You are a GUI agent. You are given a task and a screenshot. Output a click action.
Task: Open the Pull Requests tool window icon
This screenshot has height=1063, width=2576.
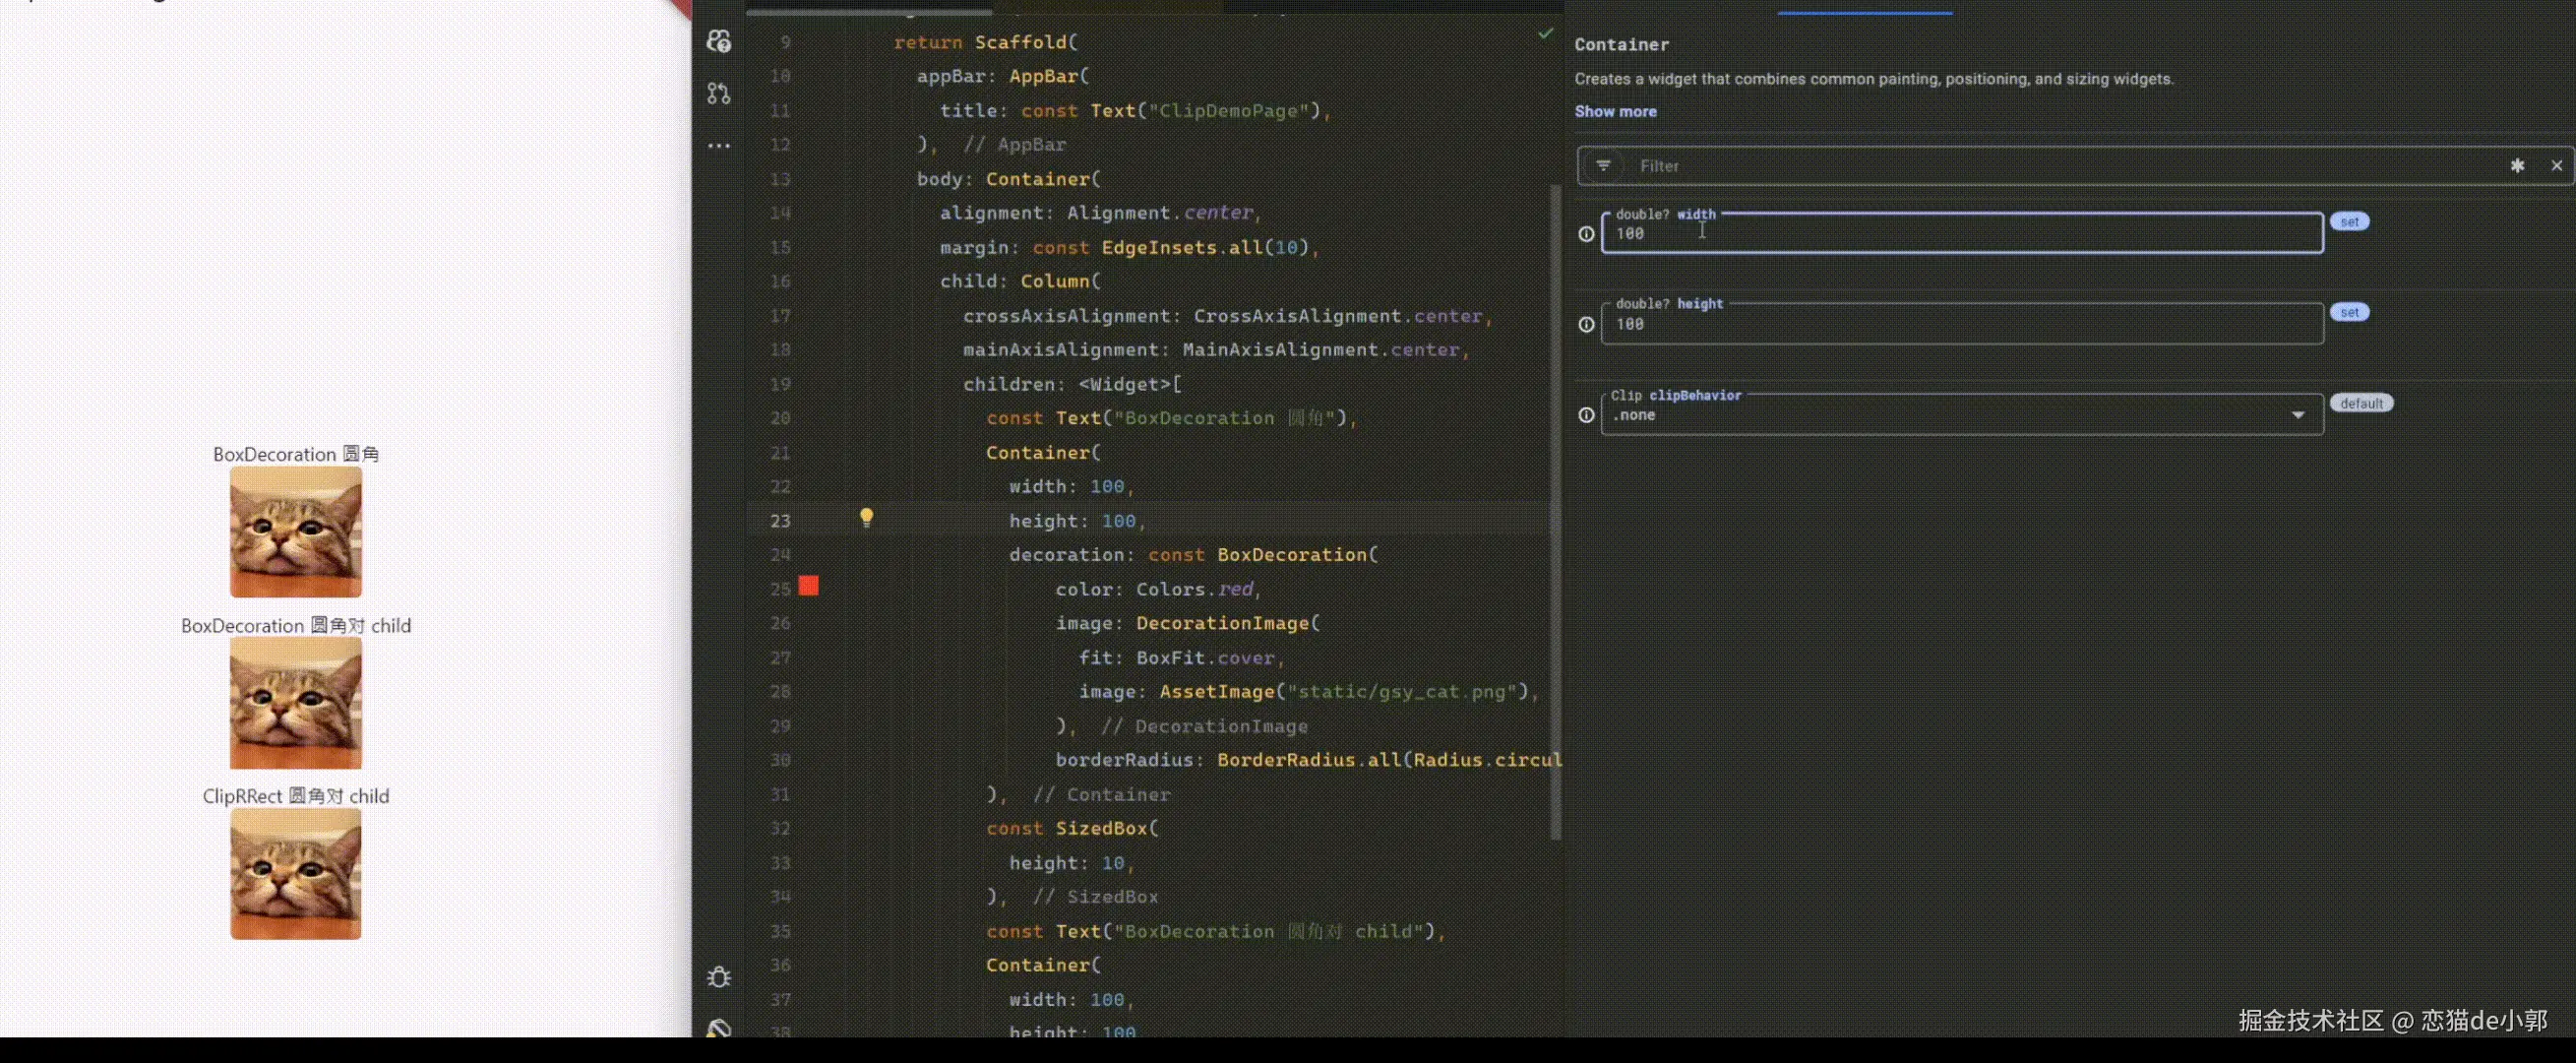[718, 93]
